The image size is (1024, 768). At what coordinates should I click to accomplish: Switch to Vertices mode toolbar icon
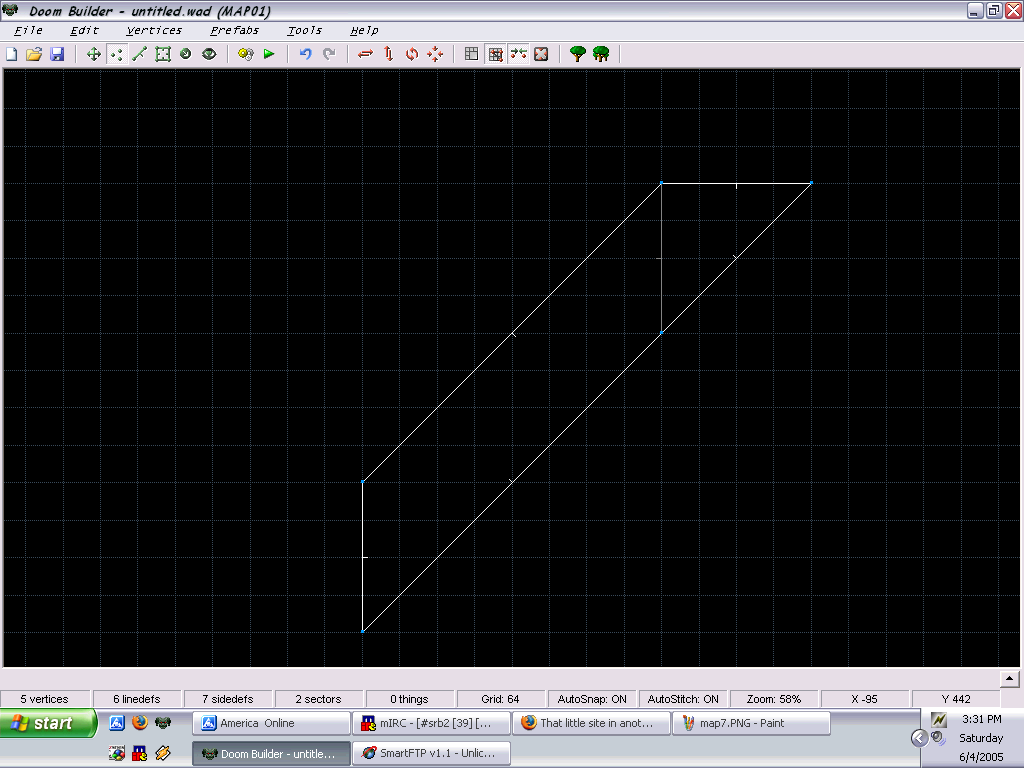pos(116,54)
